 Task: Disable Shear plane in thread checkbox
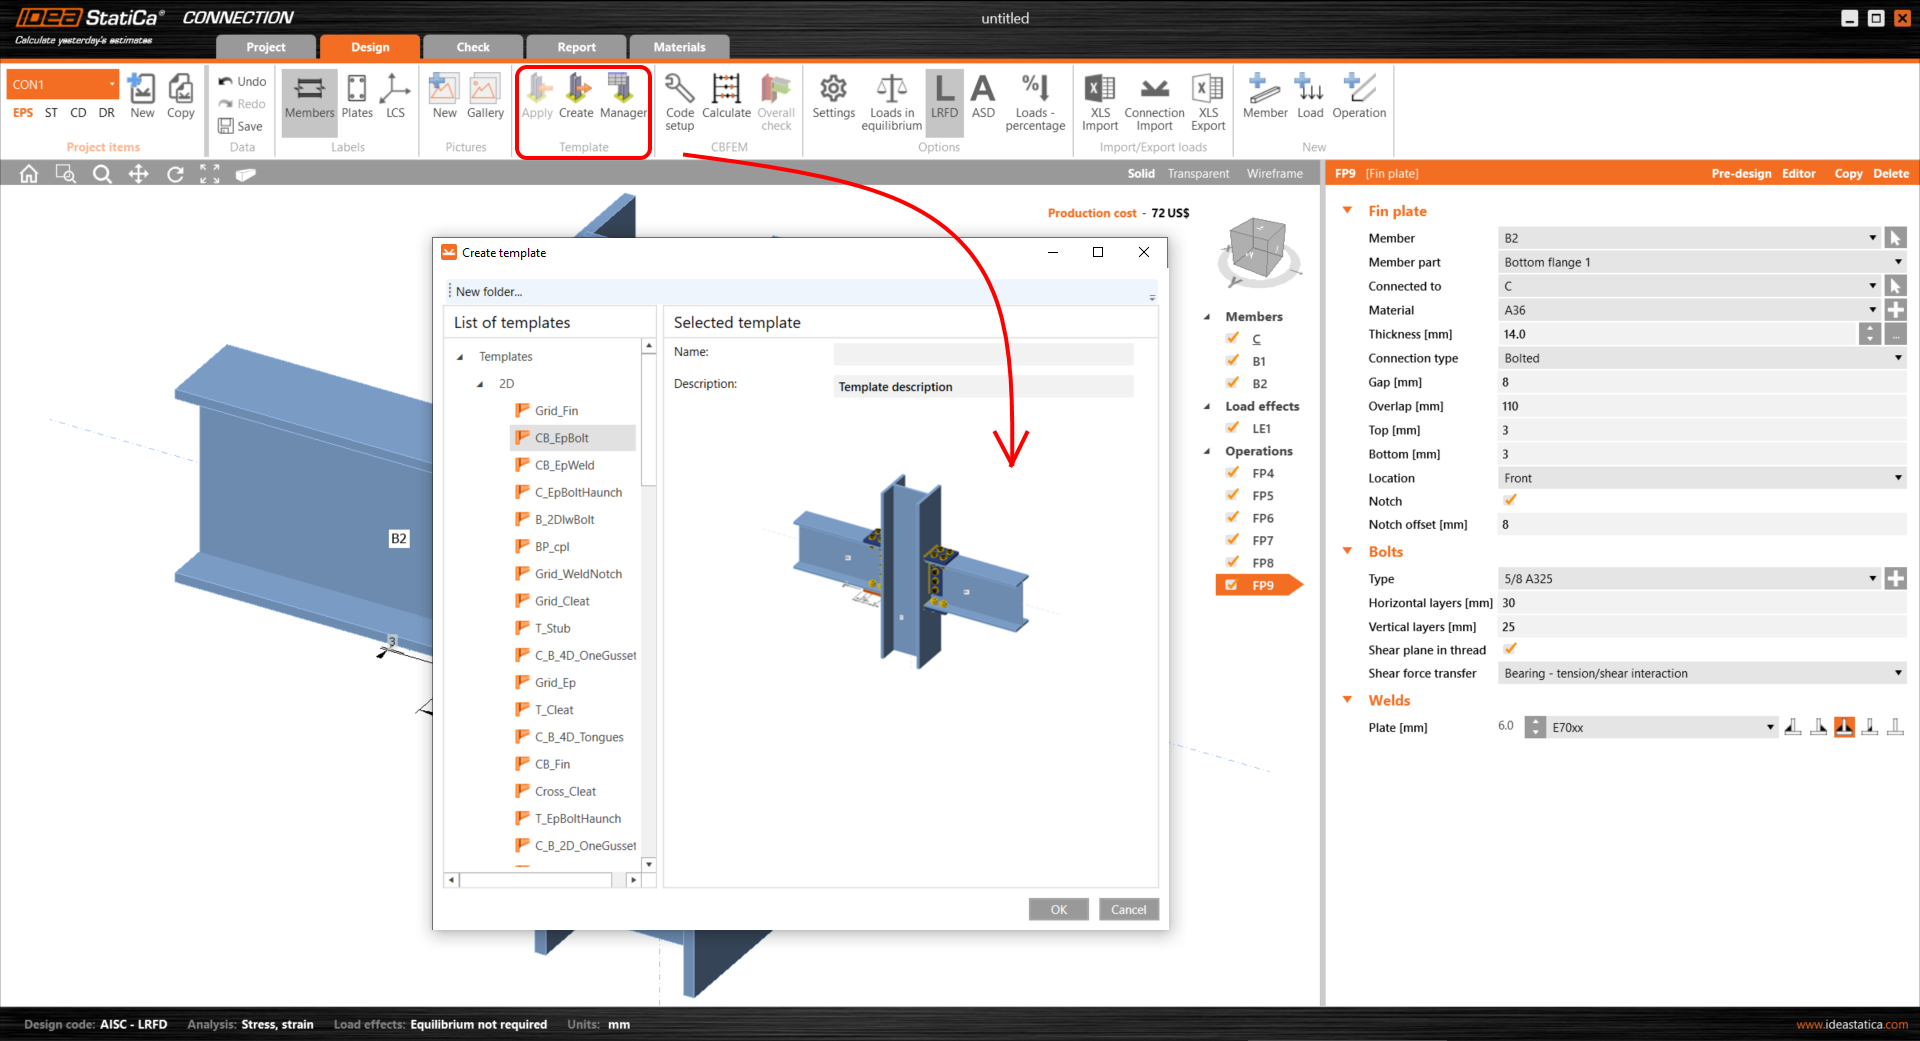pos(1510,650)
